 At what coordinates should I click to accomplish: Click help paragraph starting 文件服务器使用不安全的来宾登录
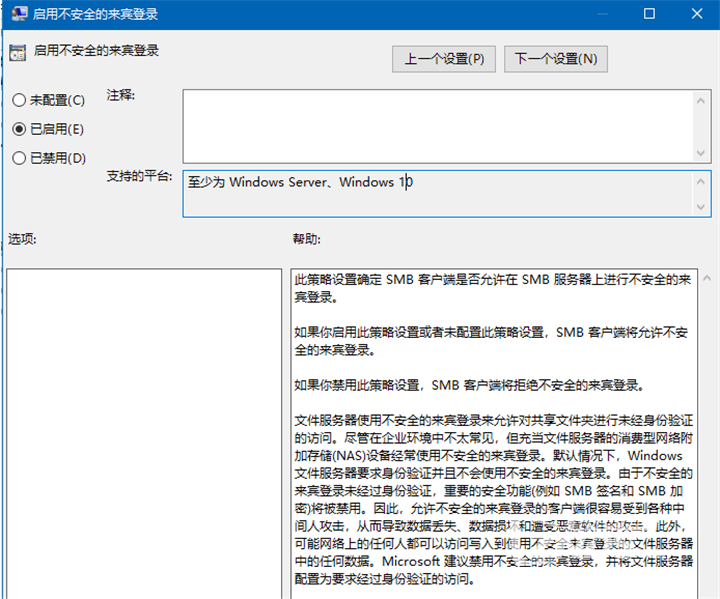click(494, 499)
